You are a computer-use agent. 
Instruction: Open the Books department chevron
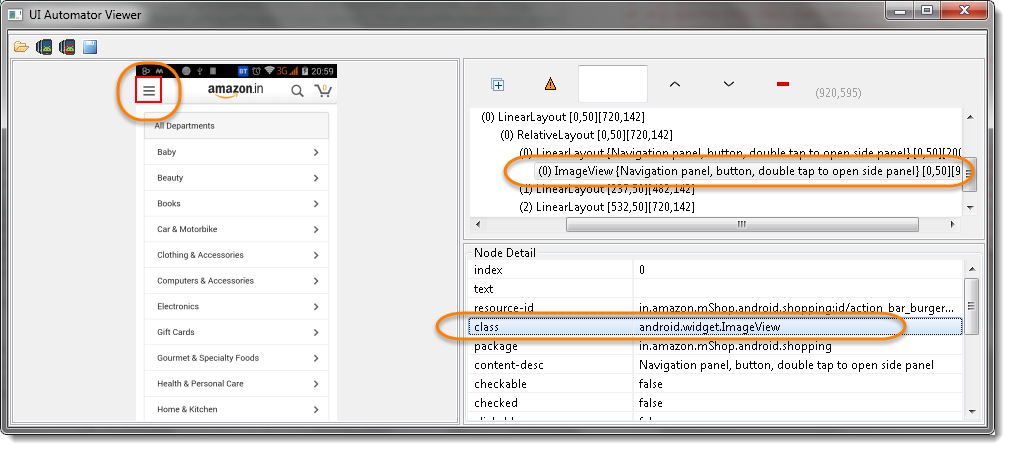(x=316, y=204)
